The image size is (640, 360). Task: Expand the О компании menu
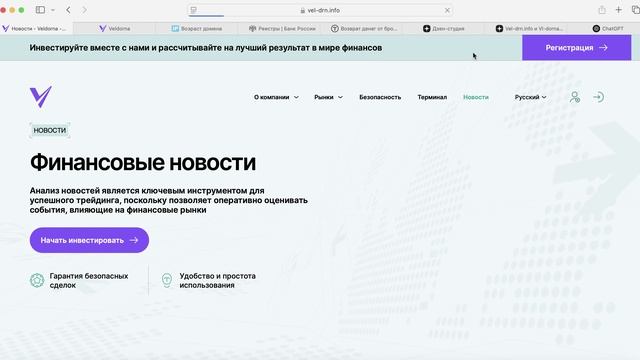276,97
